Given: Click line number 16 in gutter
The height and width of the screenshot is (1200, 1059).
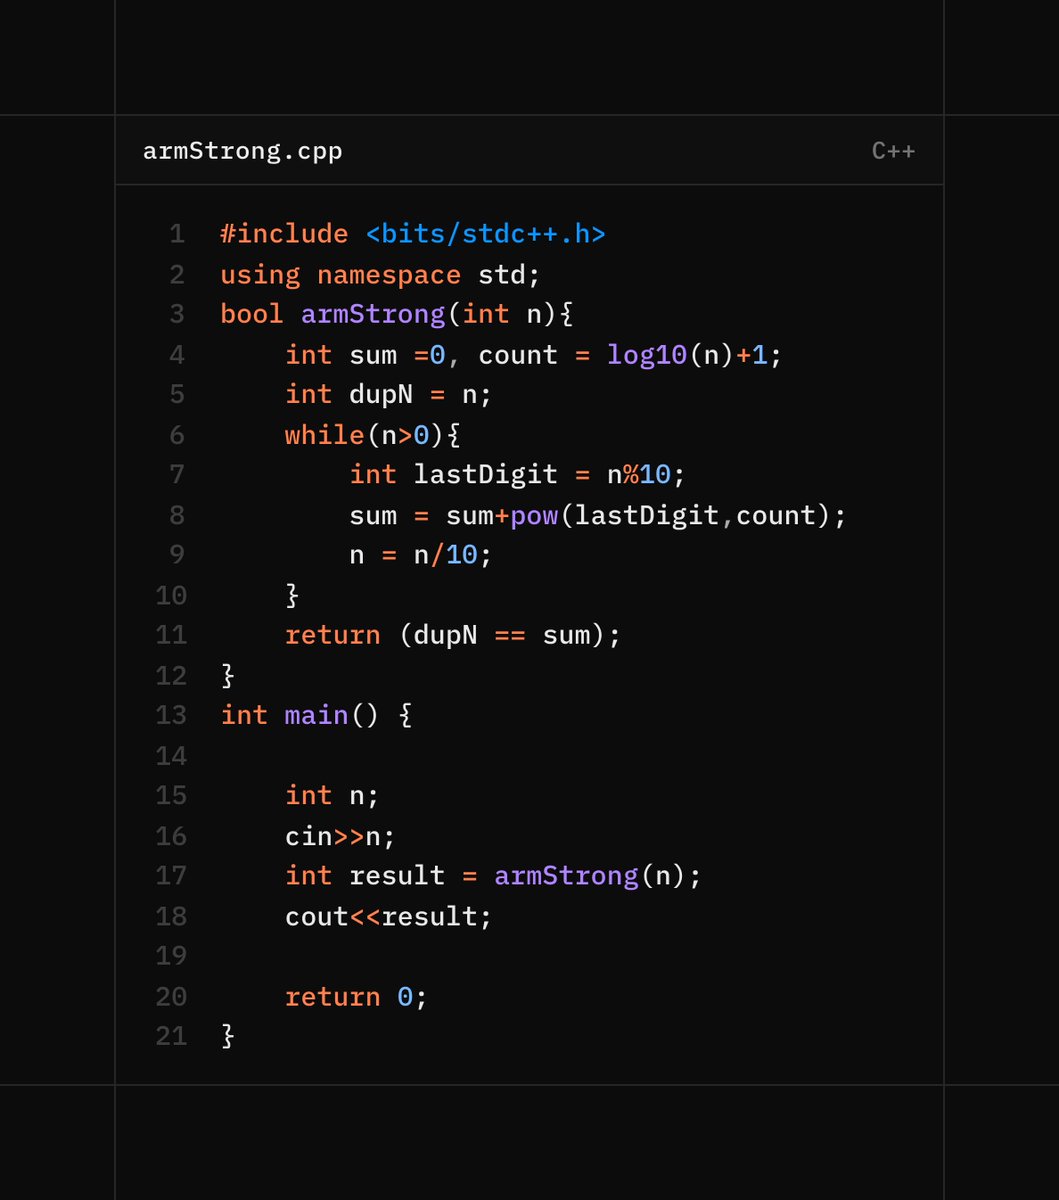Looking at the screenshot, I should click(x=171, y=836).
